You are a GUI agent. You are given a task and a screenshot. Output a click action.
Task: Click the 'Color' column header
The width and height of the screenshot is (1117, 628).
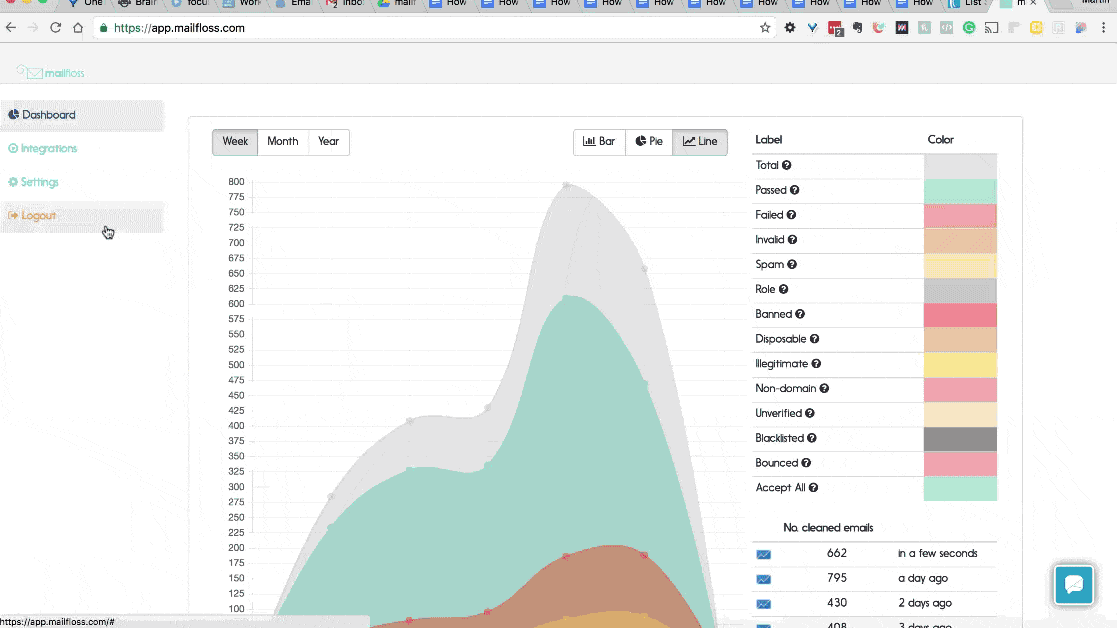click(940, 140)
